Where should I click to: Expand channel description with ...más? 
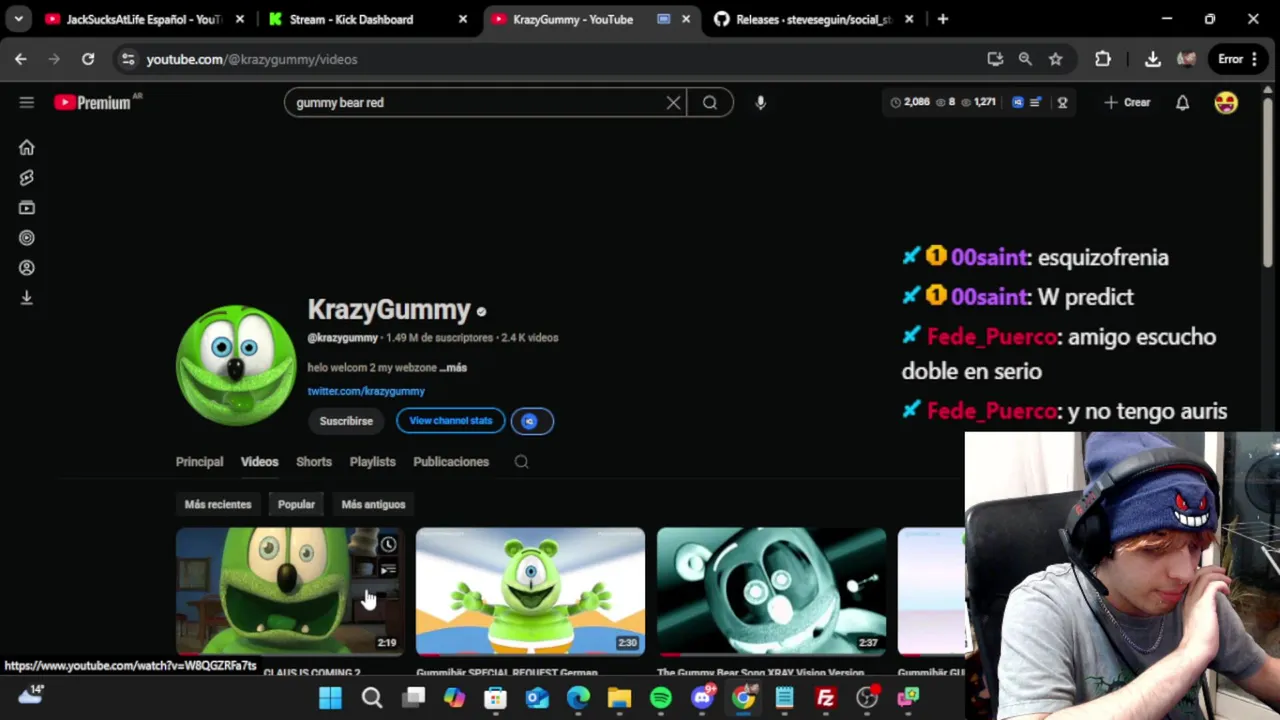point(453,367)
